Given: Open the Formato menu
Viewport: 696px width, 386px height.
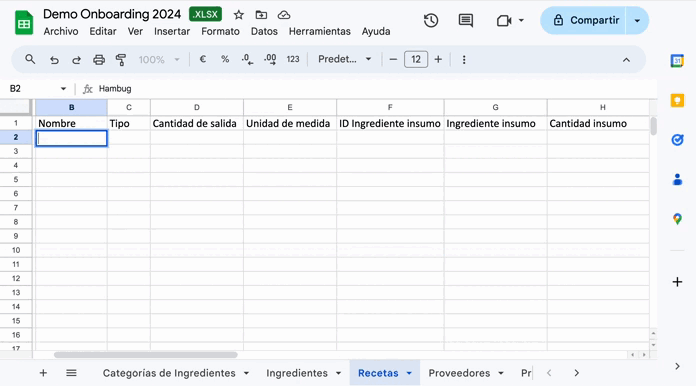Looking at the screenshot, I should pos(220,32).
